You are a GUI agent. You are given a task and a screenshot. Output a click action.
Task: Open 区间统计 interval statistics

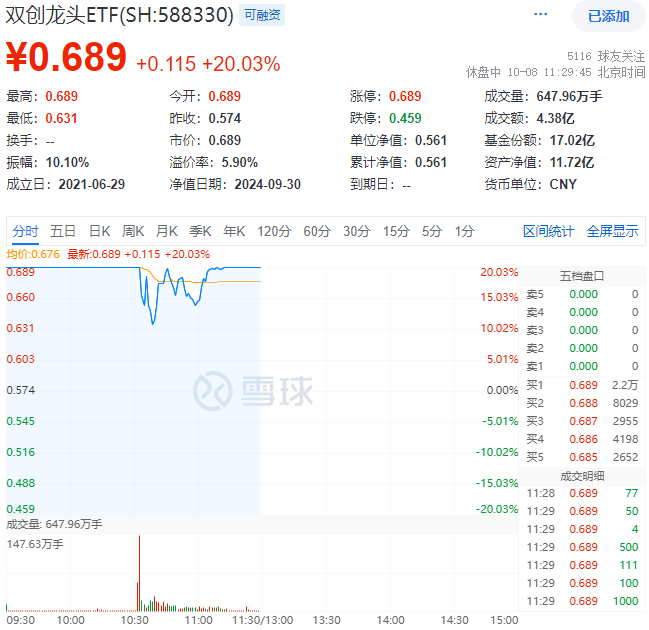(x=548, y=231)
